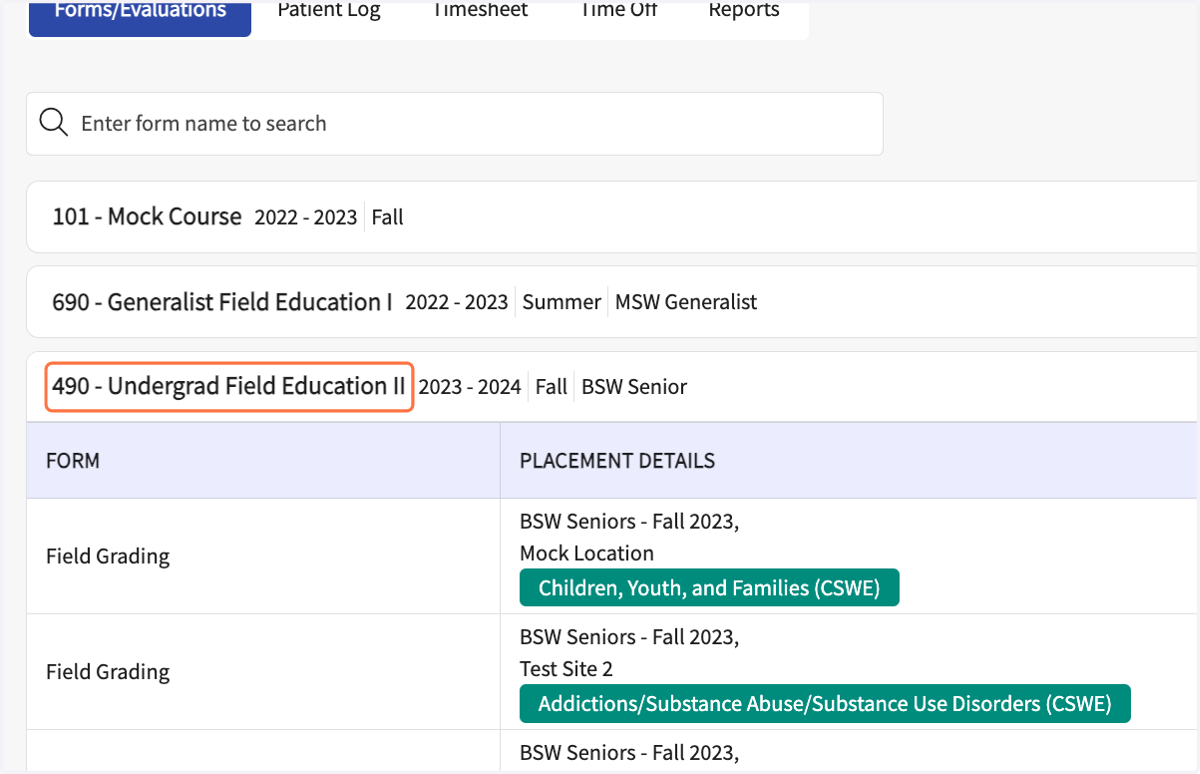Image resolution: width=1200 pixels, height=774 pixels.
Task: Open the Timesheet tab
Action: pos(481,11)
